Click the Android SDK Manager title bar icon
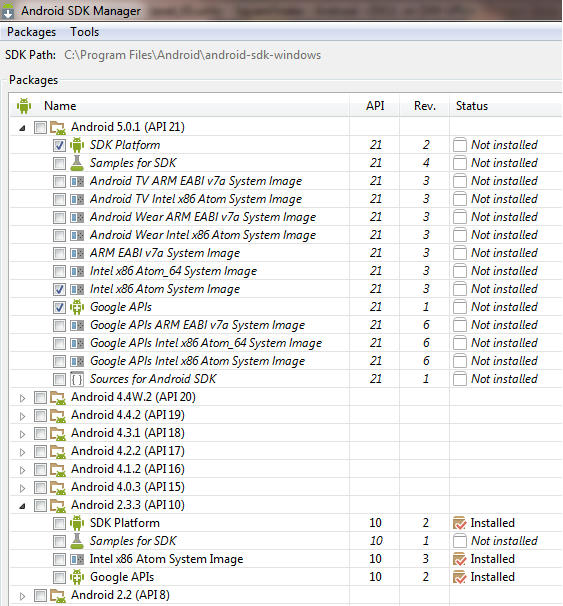 (x=8, y=11)
